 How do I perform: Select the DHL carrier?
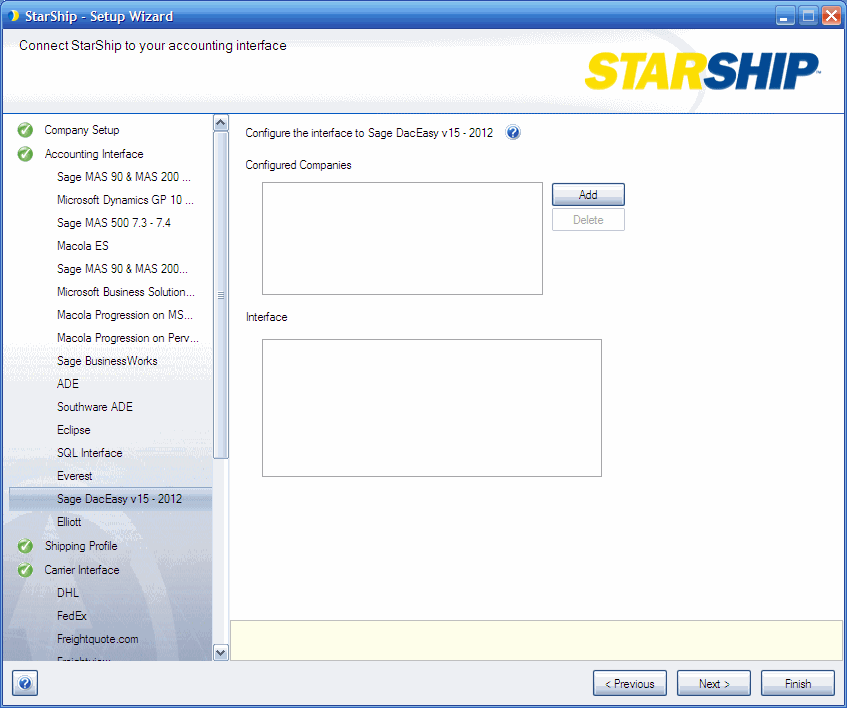tap(68, 593)
